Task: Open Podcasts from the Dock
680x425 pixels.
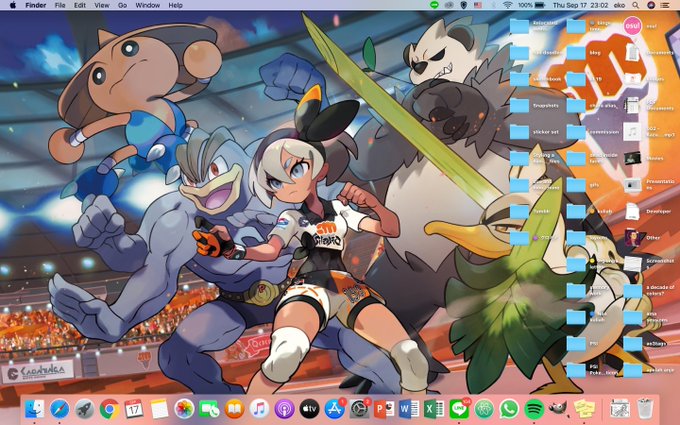Action: pos(284,409)
